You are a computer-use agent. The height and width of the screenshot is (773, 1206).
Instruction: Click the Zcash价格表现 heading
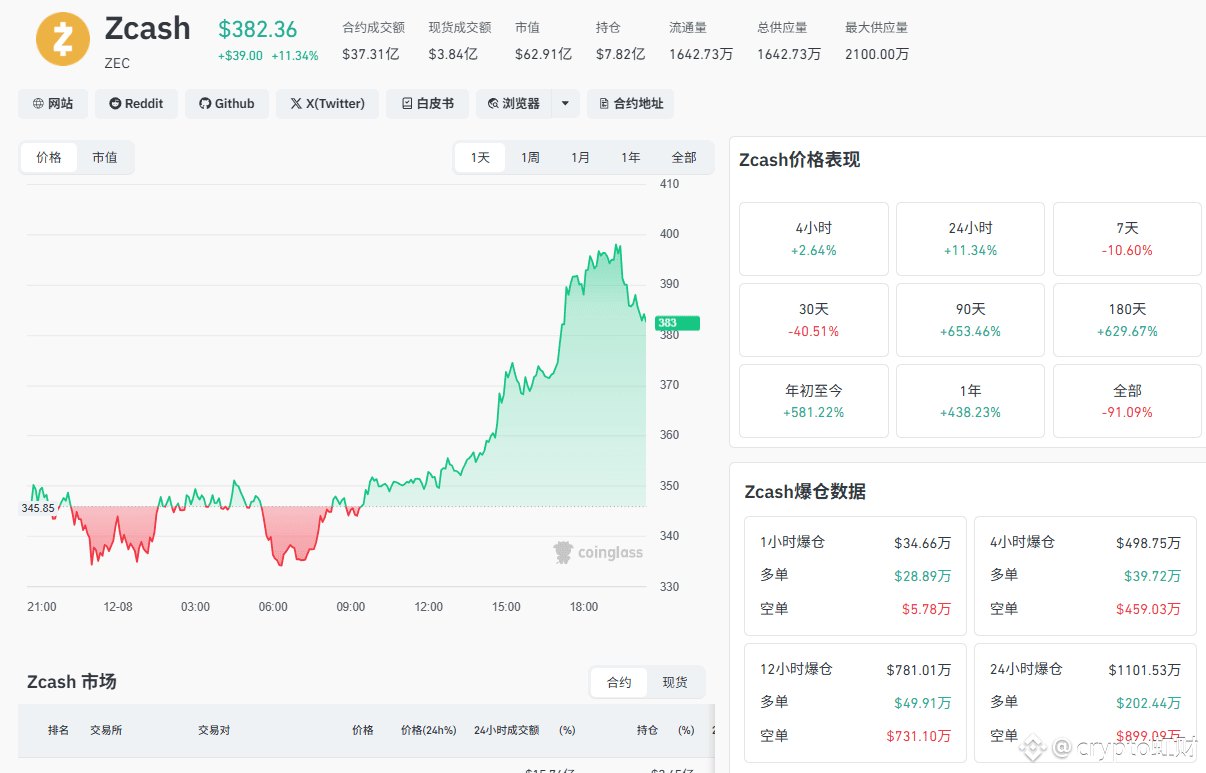tap(799, 160)
